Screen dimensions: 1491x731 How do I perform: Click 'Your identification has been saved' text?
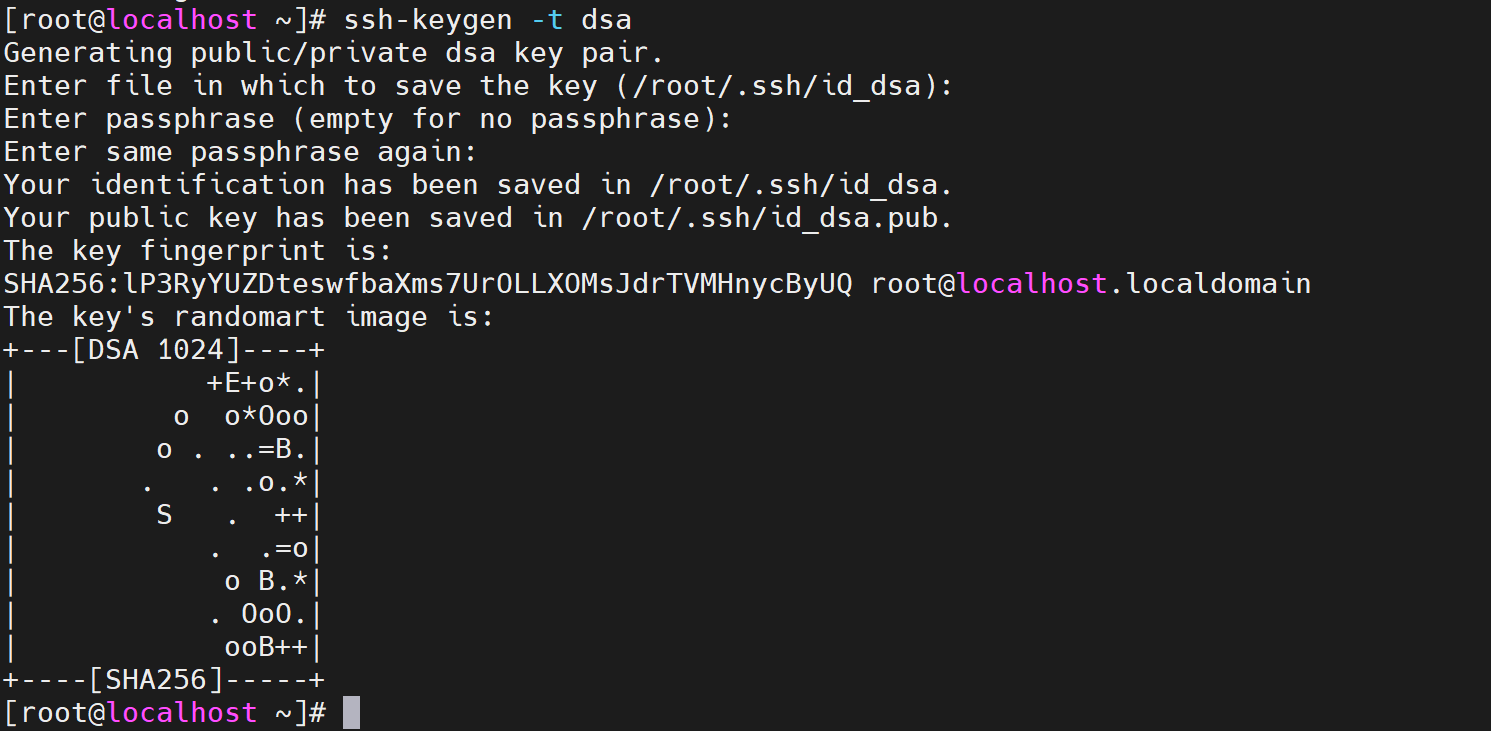292,185
